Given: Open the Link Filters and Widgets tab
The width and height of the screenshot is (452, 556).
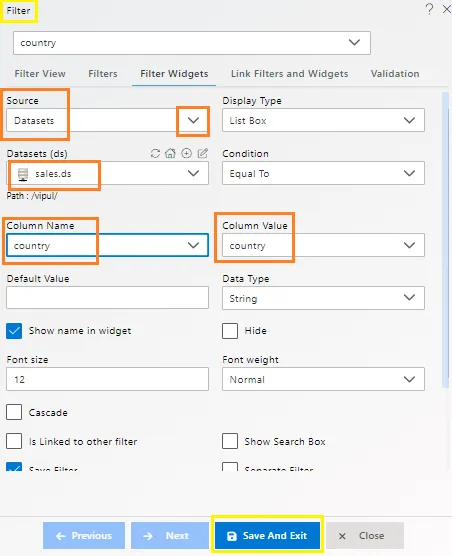Looking at the screenshot, I should (x=290, y=74).
